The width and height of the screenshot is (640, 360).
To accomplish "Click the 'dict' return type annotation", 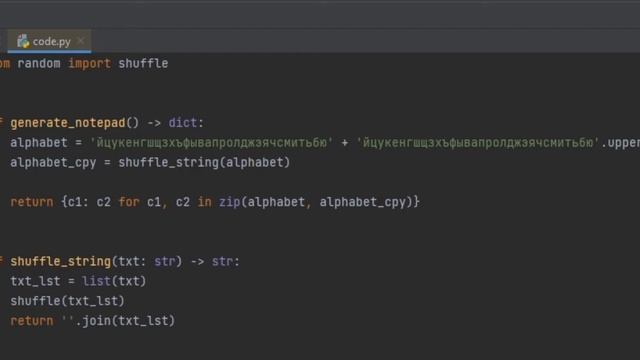I will 182,123.
